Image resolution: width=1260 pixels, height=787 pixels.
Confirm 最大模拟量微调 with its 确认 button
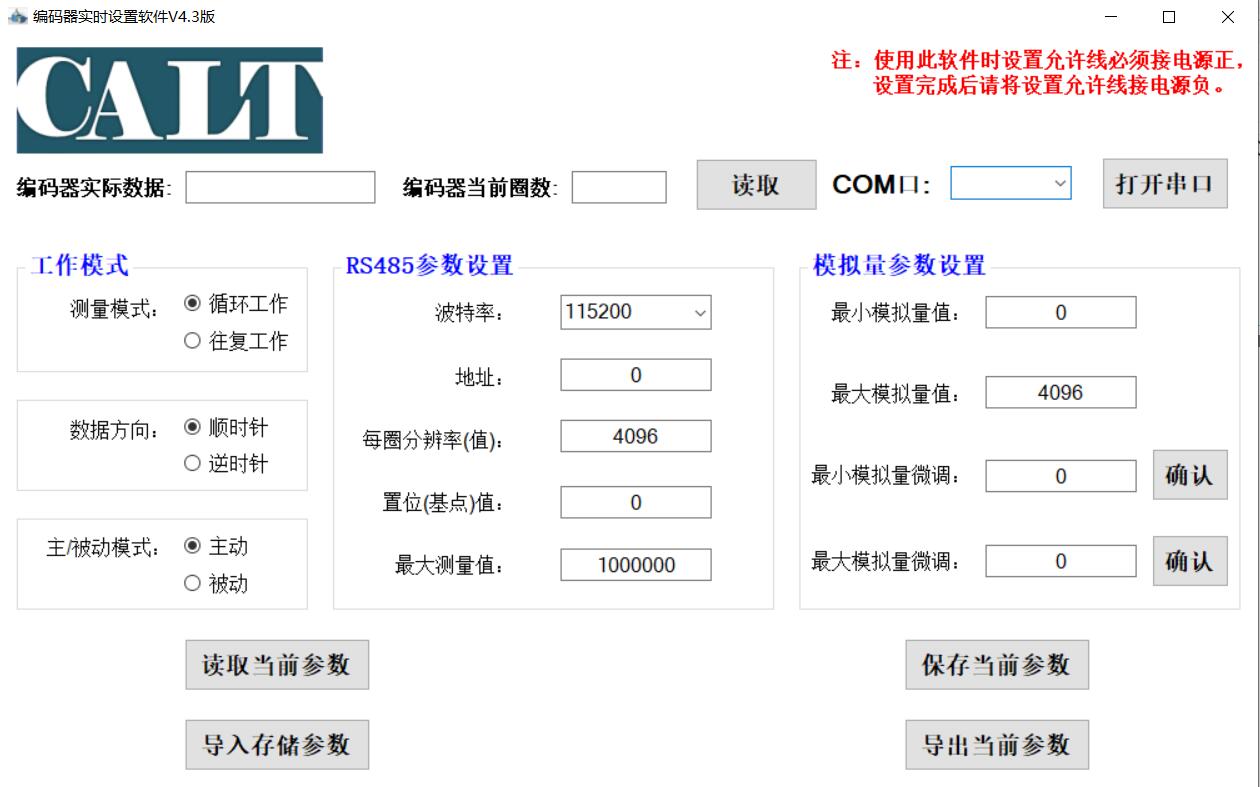point(1189,561)
